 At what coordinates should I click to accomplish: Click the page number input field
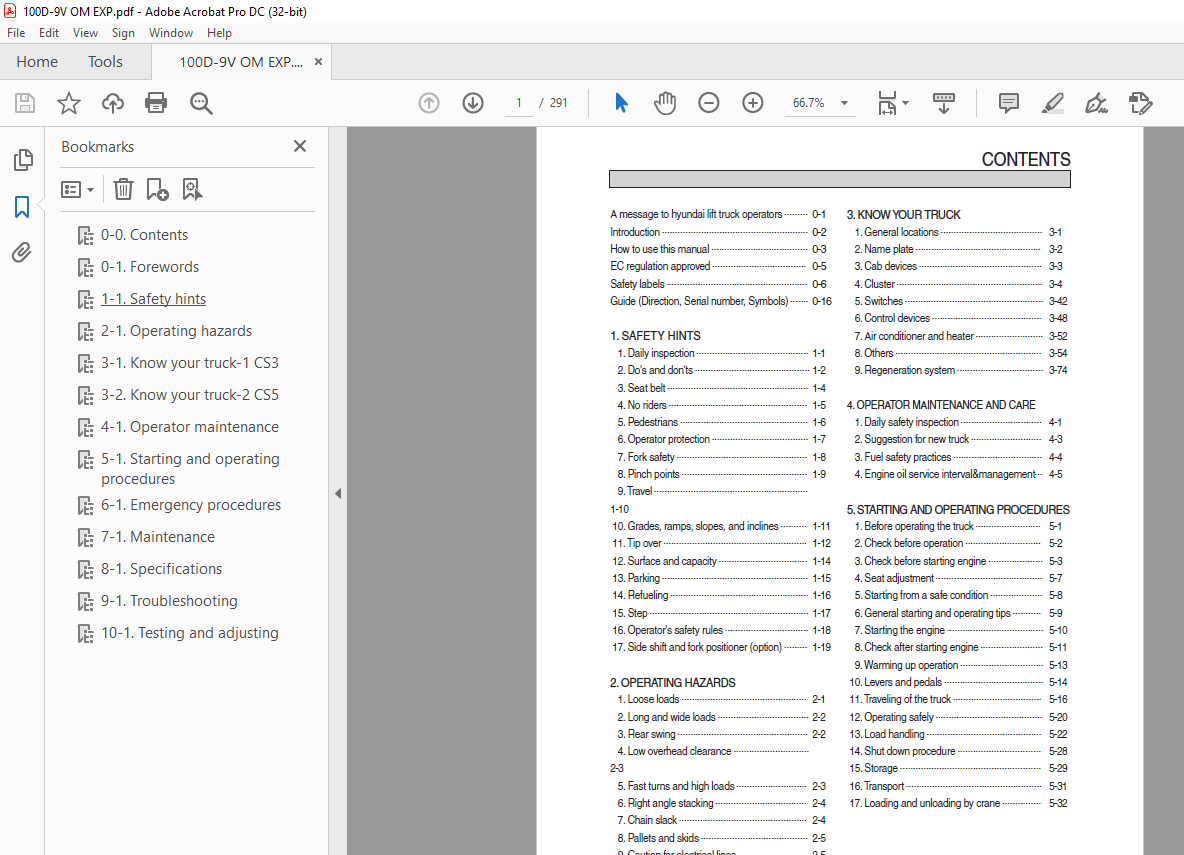pyautogui.click(x=519, y=103)
